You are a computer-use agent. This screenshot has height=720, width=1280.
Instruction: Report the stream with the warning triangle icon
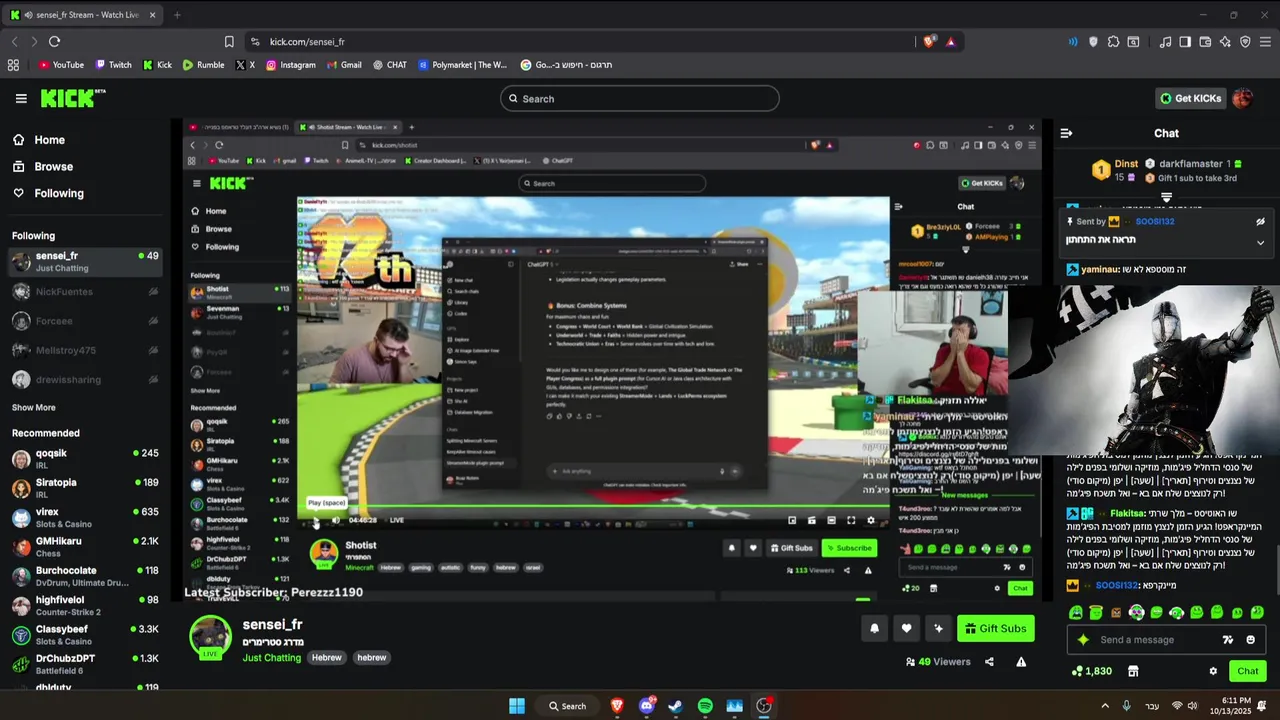1021,661
